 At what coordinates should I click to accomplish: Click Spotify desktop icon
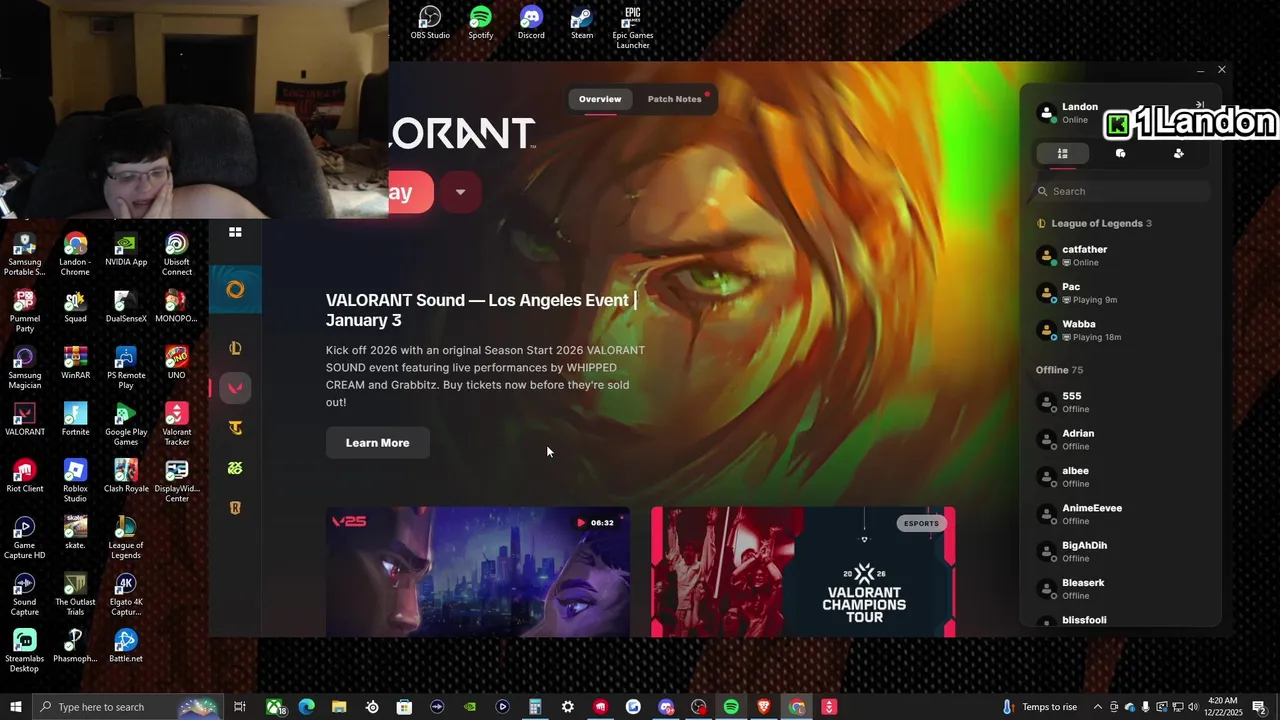tap(481, 23)
